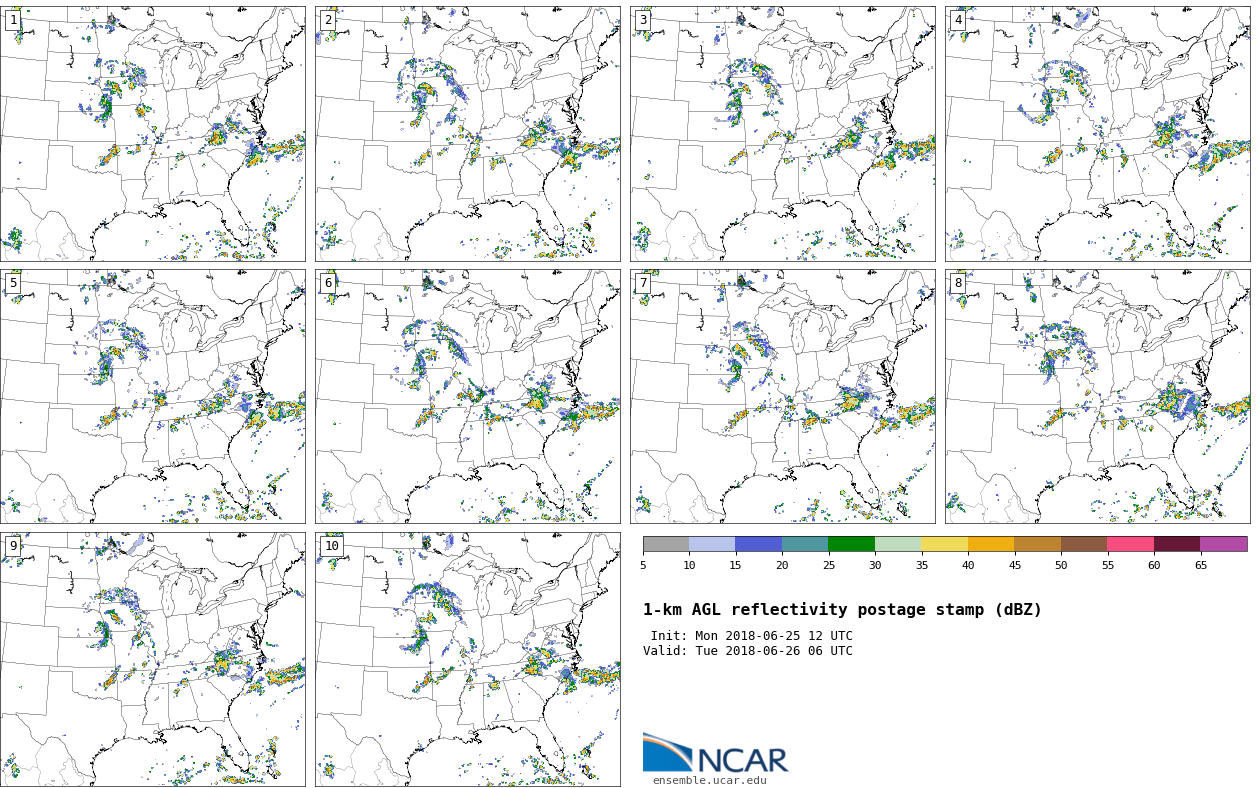Select the pink 55-60 dBZ swatch
Screen dimensions: 1260x788
coord(1130,544)
